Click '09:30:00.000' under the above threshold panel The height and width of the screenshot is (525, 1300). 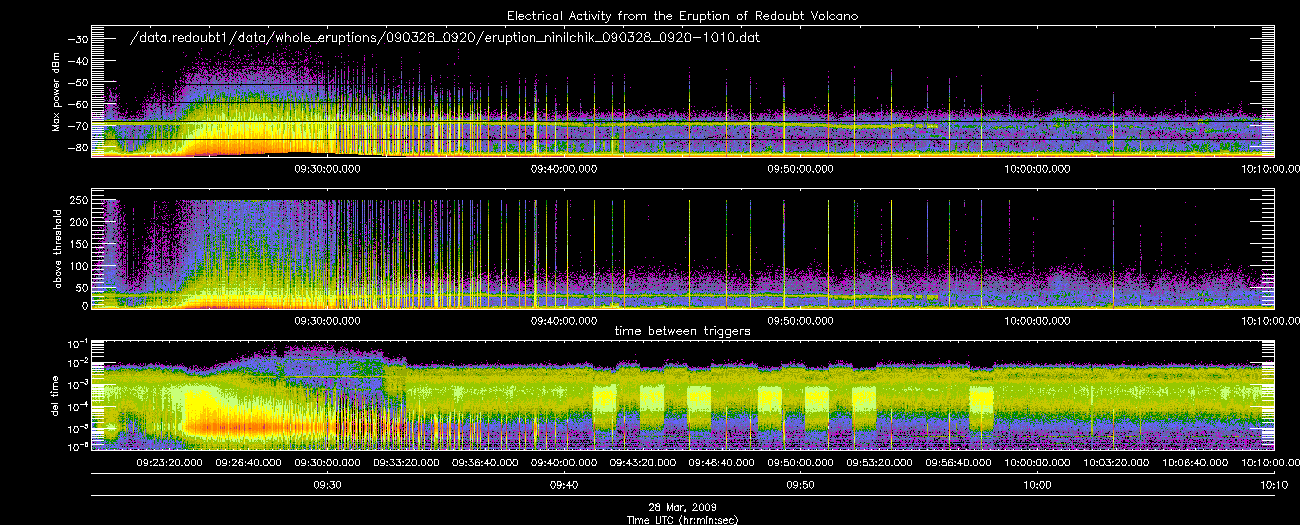pyautogui.click(x=327, y=321)
